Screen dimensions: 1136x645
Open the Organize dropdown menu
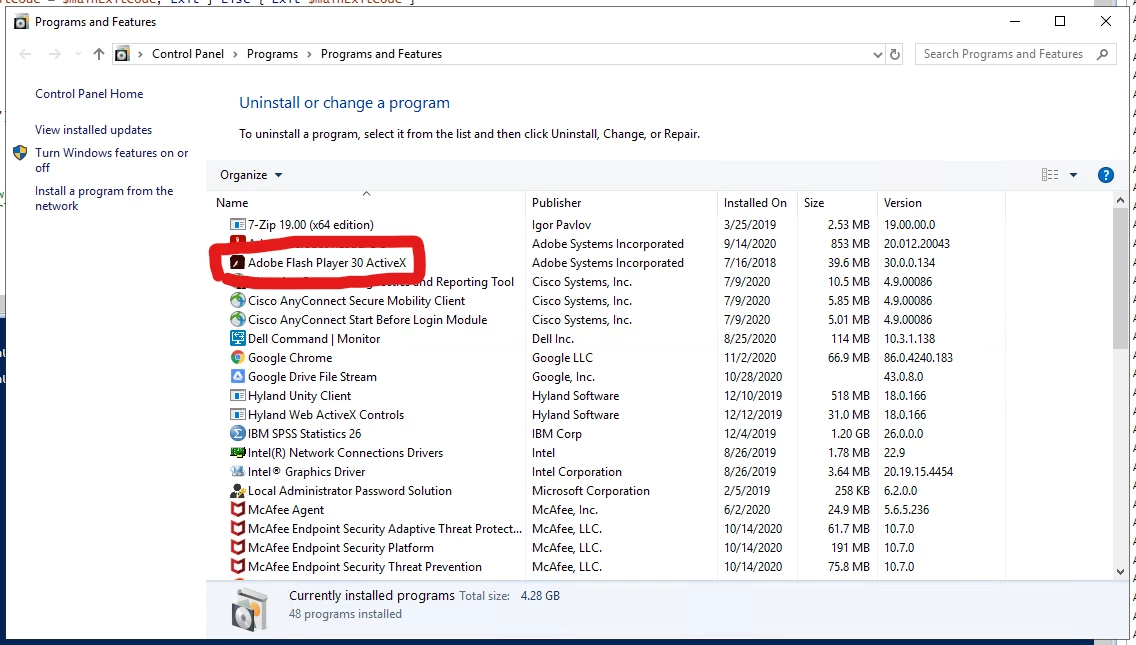click(251, 175)
